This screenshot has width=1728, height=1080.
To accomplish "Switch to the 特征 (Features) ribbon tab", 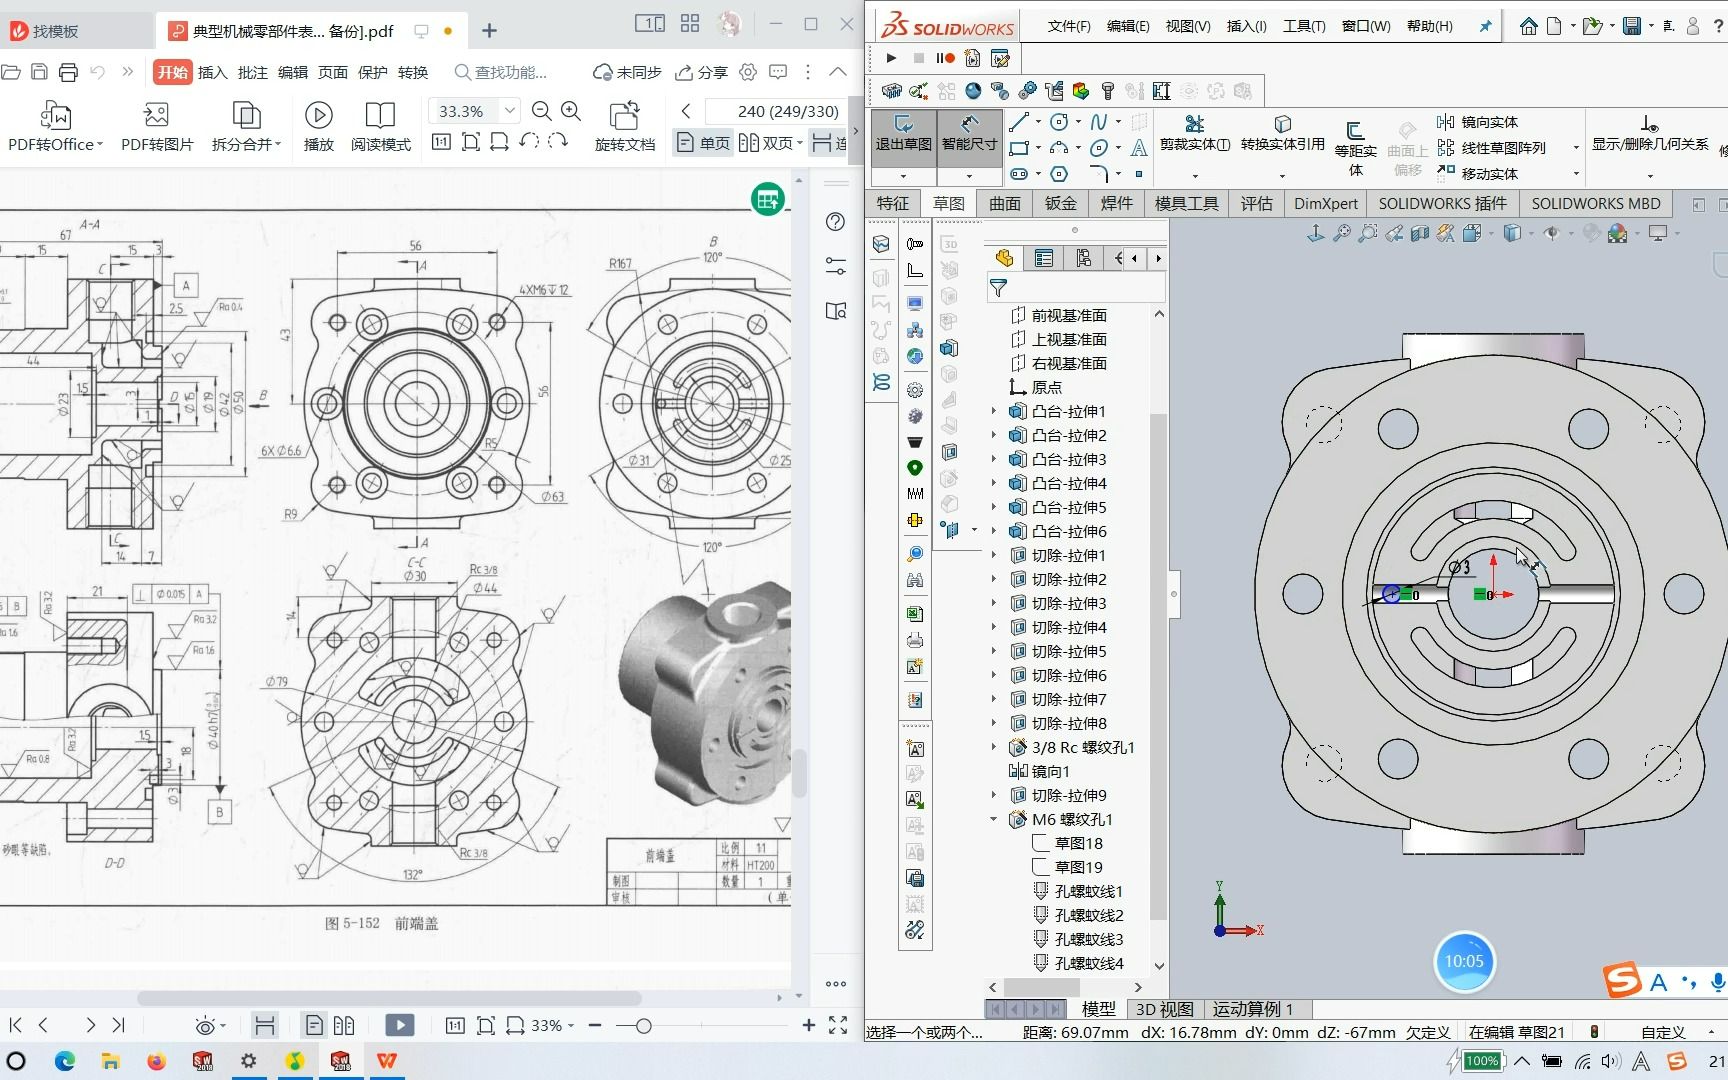I will click(893, 203).
